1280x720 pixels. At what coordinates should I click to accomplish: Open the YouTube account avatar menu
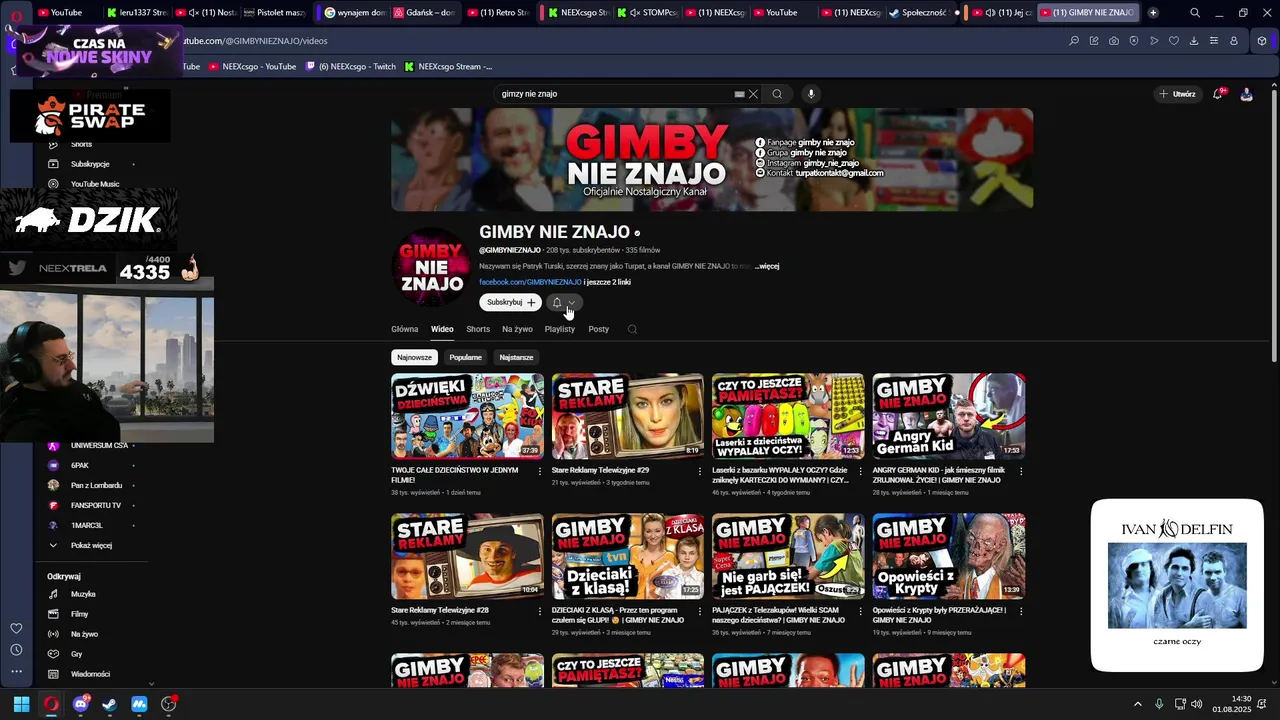(1246, 94)
